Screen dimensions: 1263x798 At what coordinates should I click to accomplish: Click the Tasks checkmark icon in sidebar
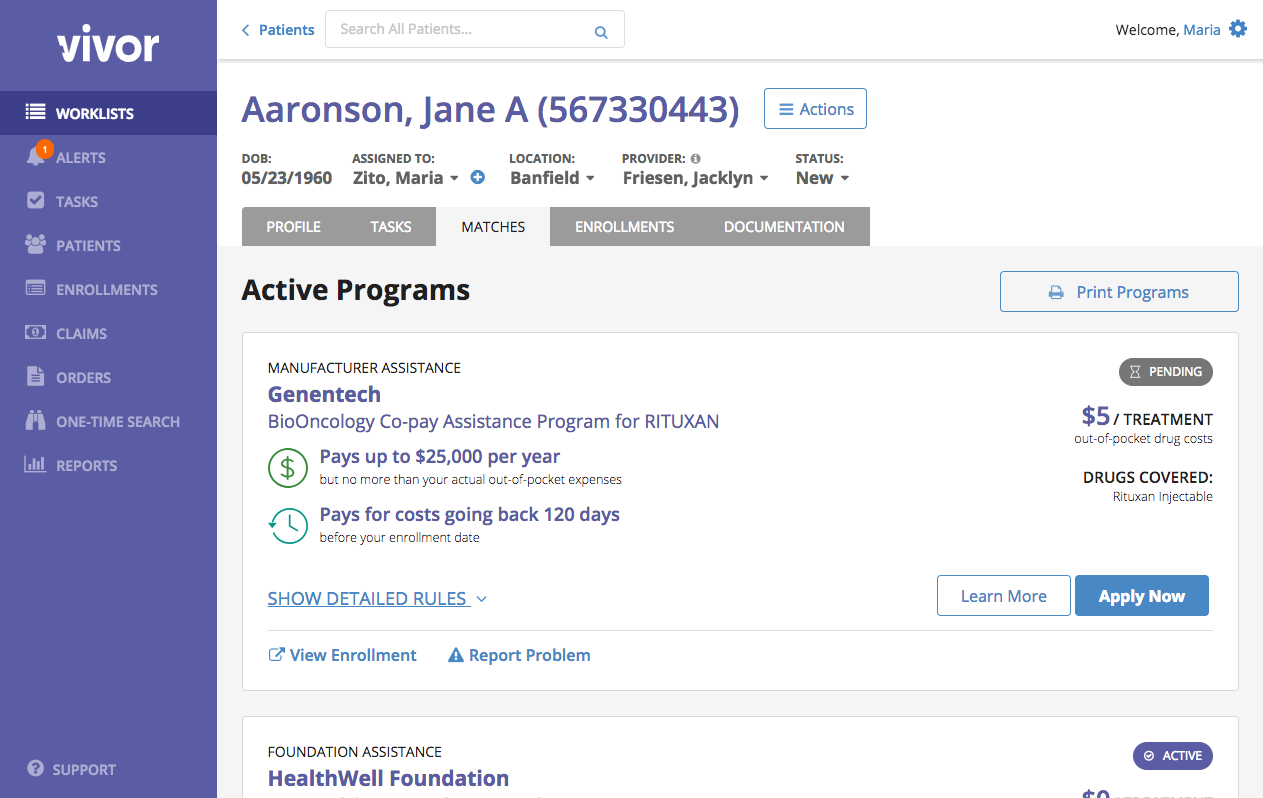pos(35,200)
